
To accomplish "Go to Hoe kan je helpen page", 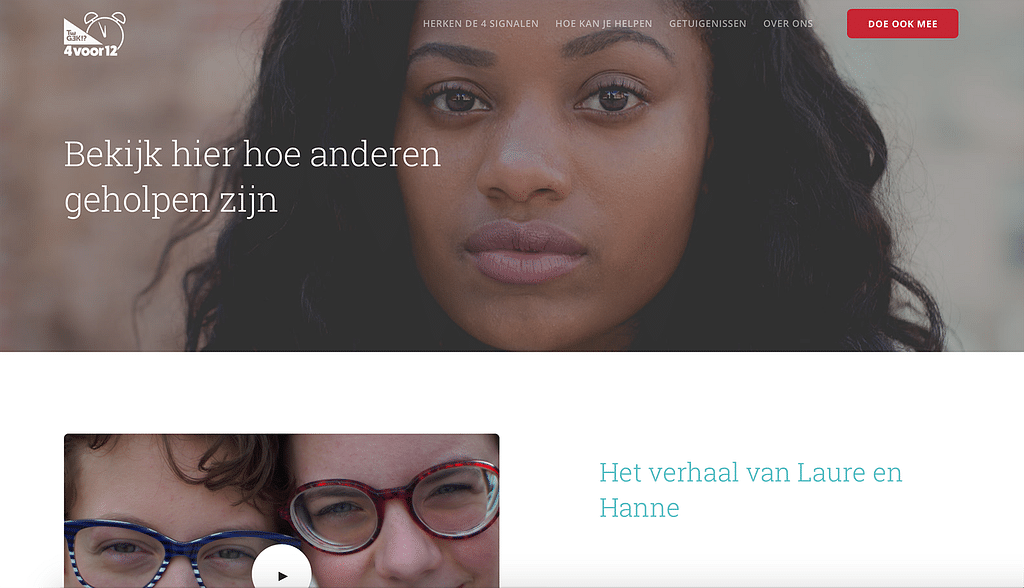I will click(603, 24).
